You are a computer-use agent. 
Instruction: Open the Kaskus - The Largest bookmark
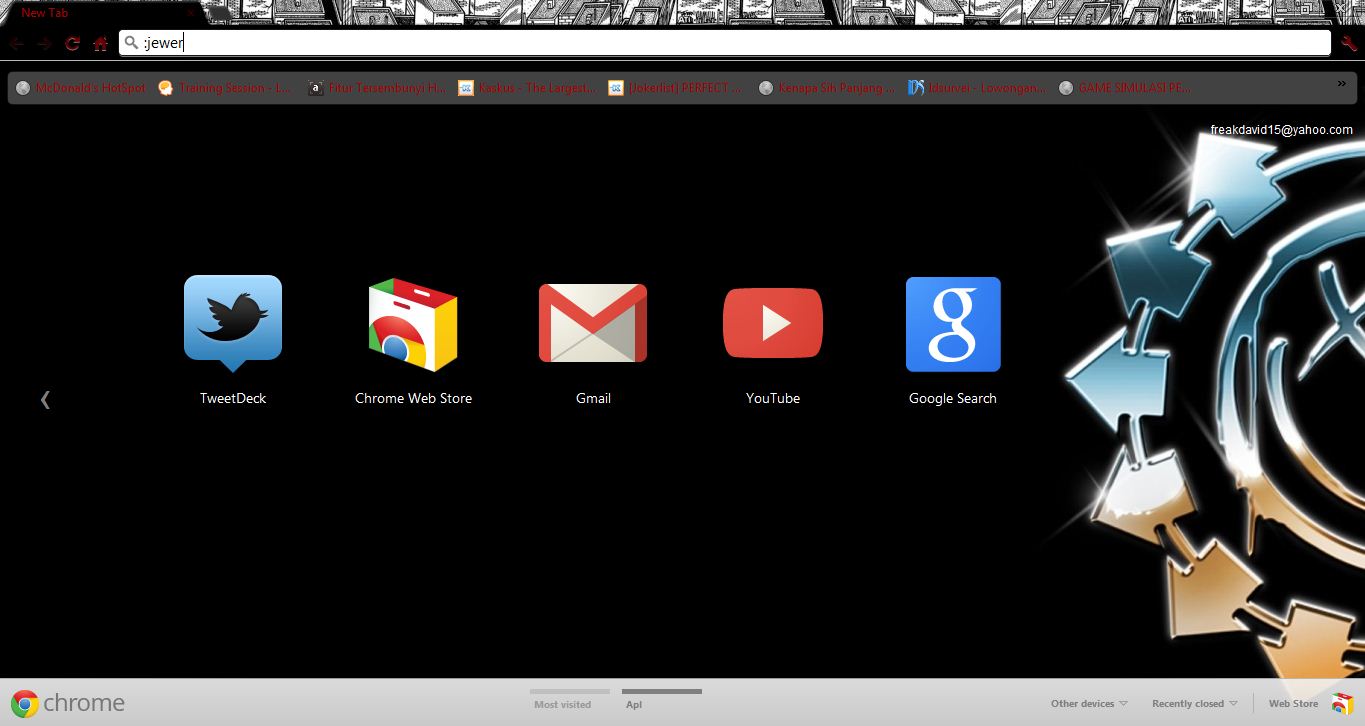pos(527,88)
